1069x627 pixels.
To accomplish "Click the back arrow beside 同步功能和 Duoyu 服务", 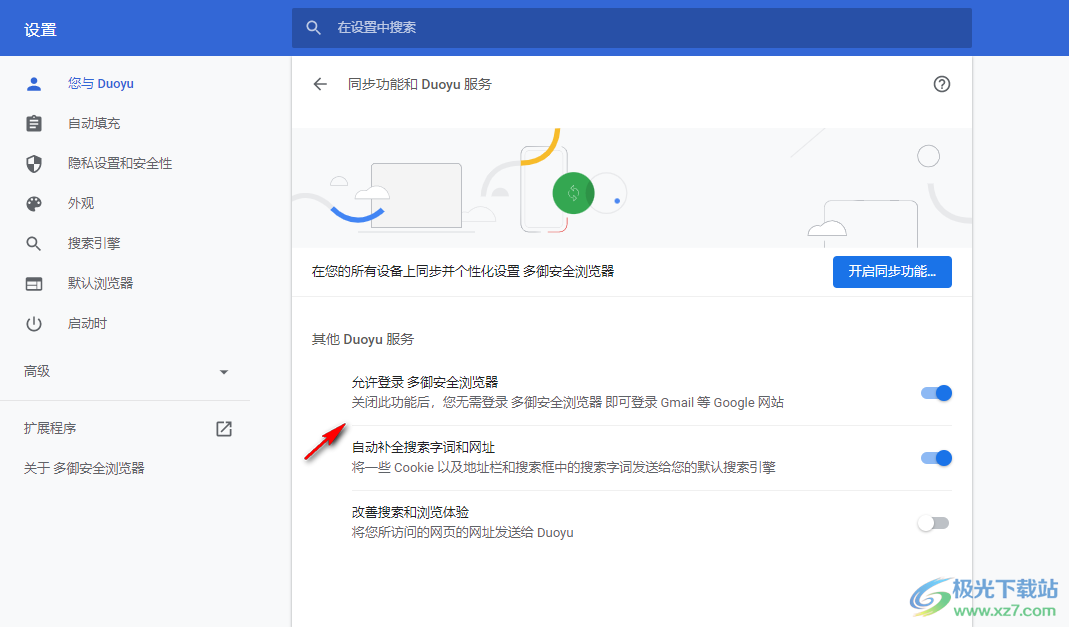I will [320, 84].
